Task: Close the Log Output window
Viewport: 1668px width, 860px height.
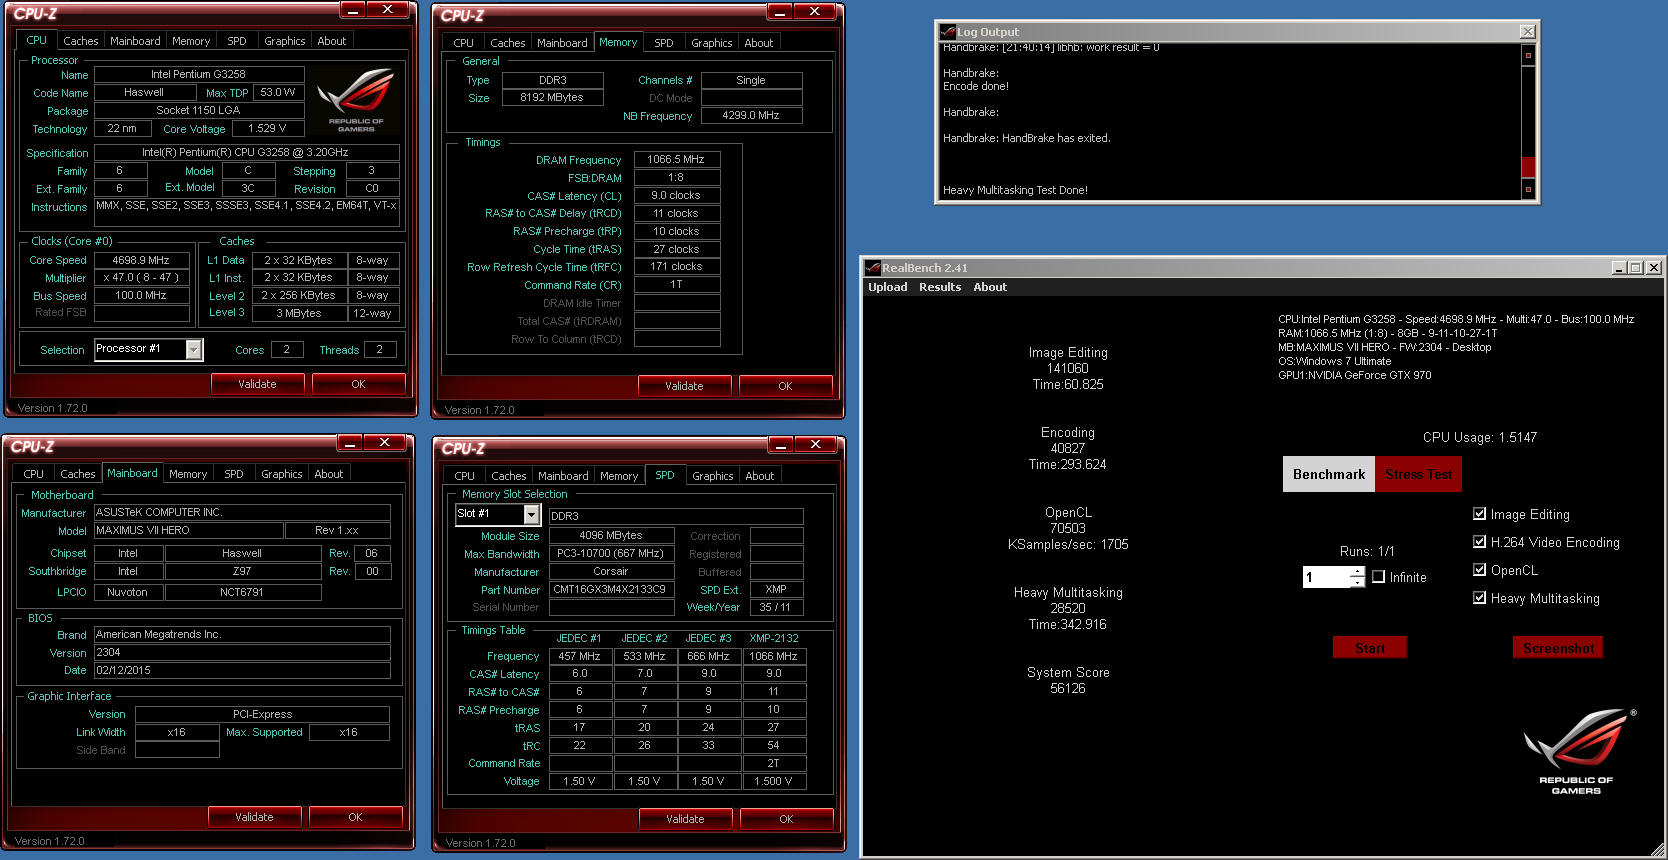Action: (1527, 32)
